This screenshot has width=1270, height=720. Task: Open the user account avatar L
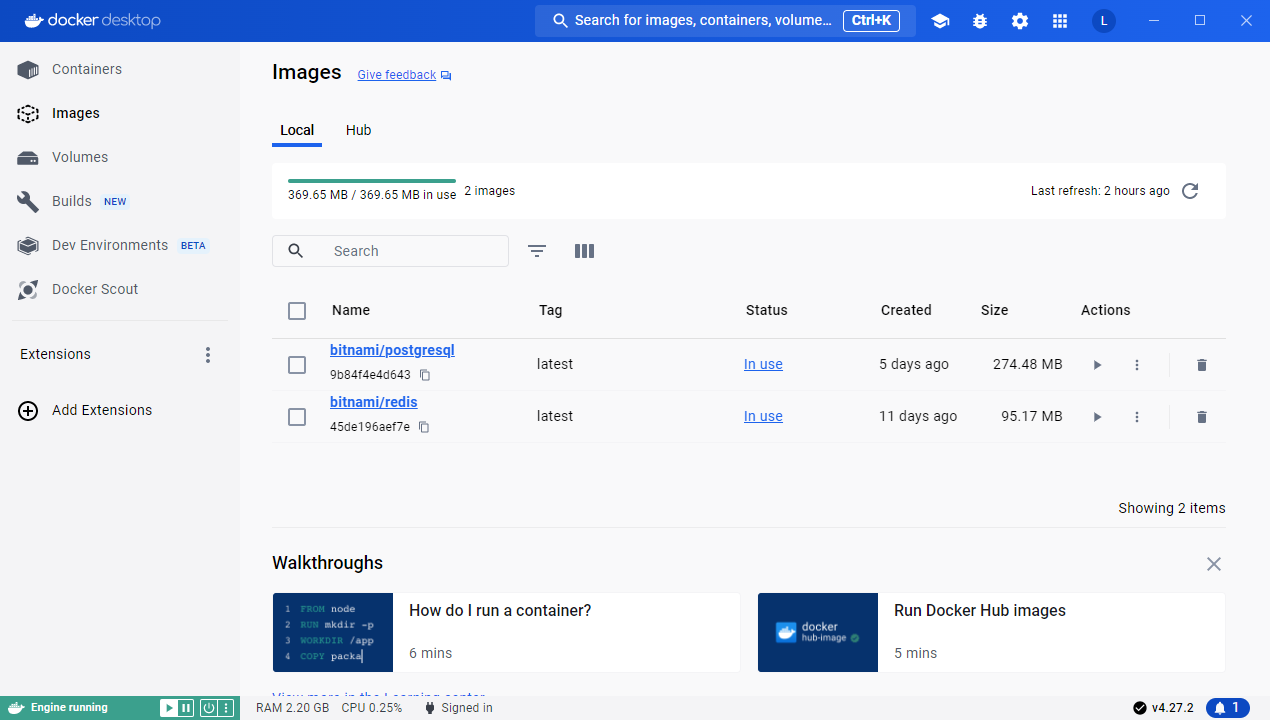coord(1104,21)
